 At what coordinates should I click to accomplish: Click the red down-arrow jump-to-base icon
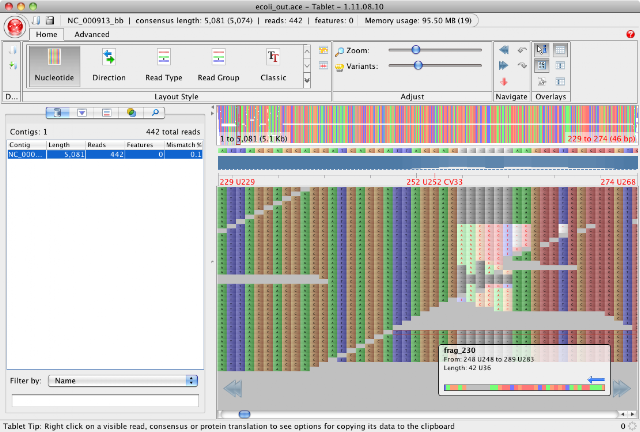click(x=504, y=82)
